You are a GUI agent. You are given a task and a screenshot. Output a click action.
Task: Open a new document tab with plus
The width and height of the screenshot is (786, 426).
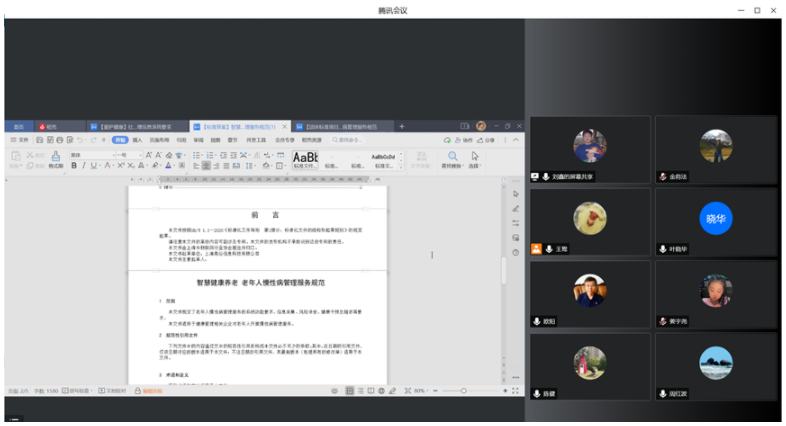[x=402, y=127]
